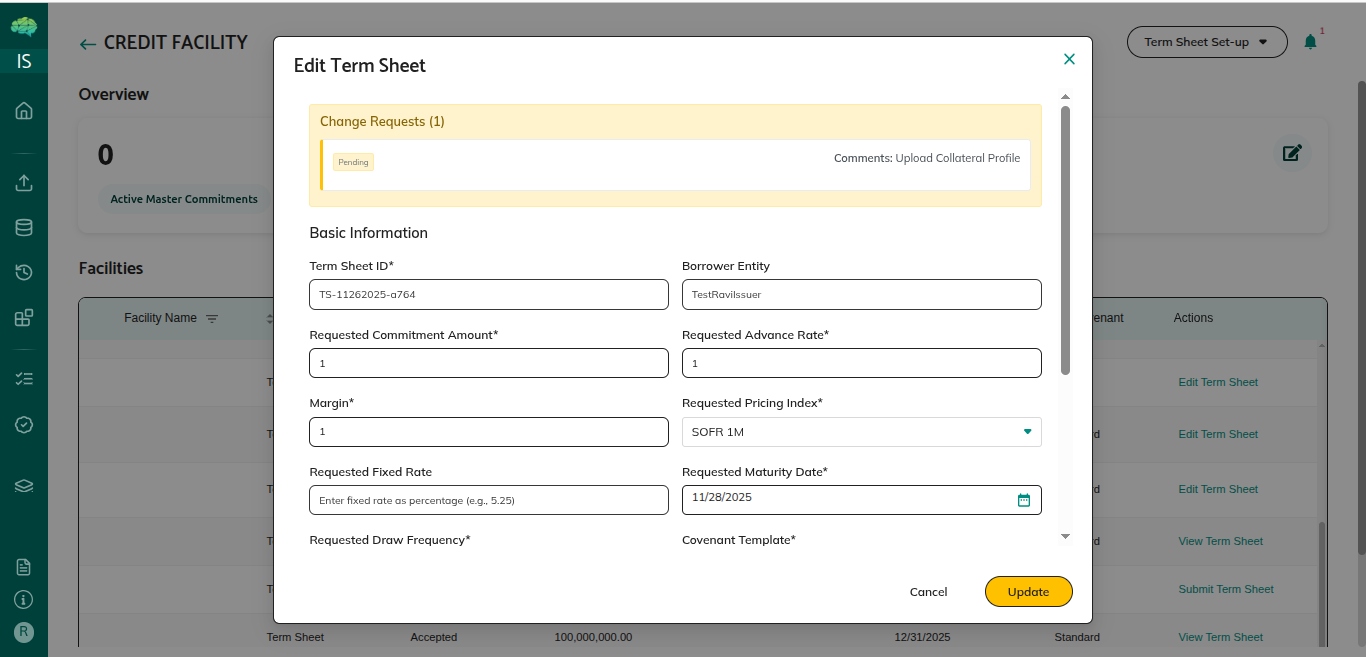This screenshot has height=657, width=1366.
Task: Click the Margin input field
Action: 488,432
